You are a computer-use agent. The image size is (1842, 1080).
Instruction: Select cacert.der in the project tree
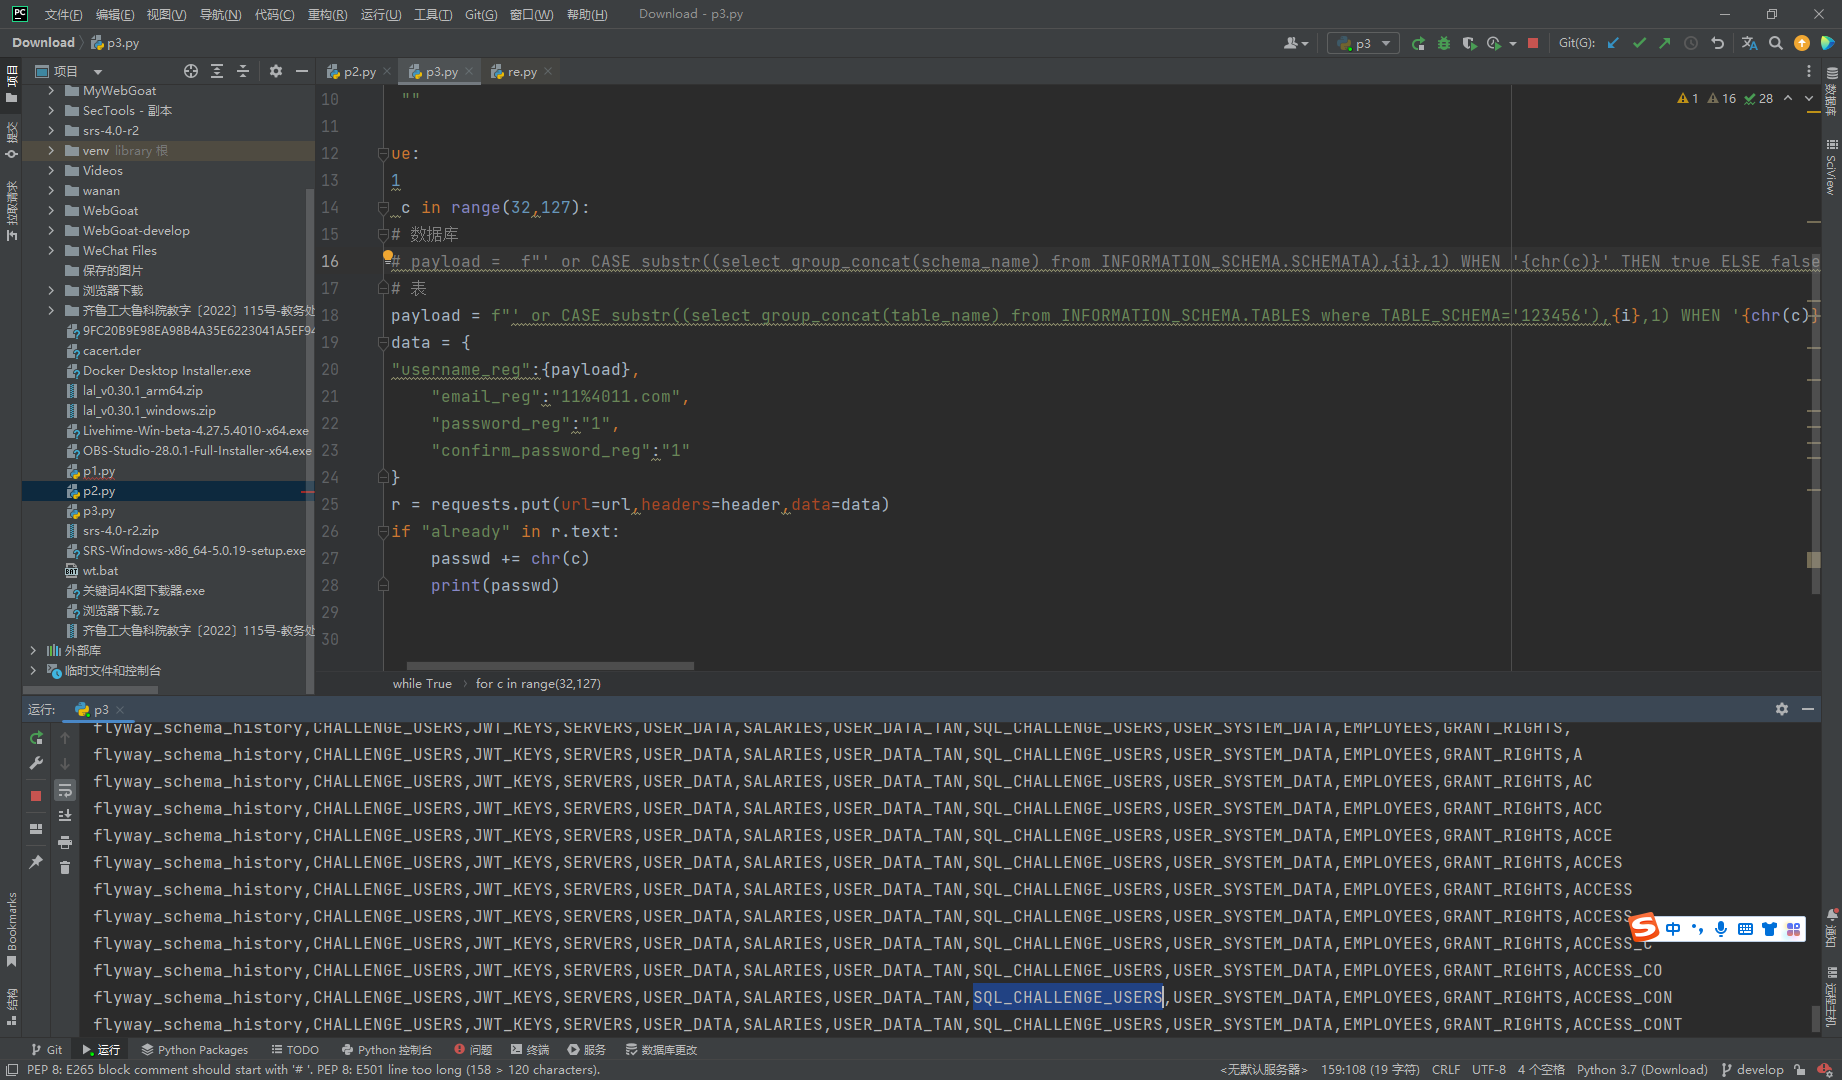[112, 351]
